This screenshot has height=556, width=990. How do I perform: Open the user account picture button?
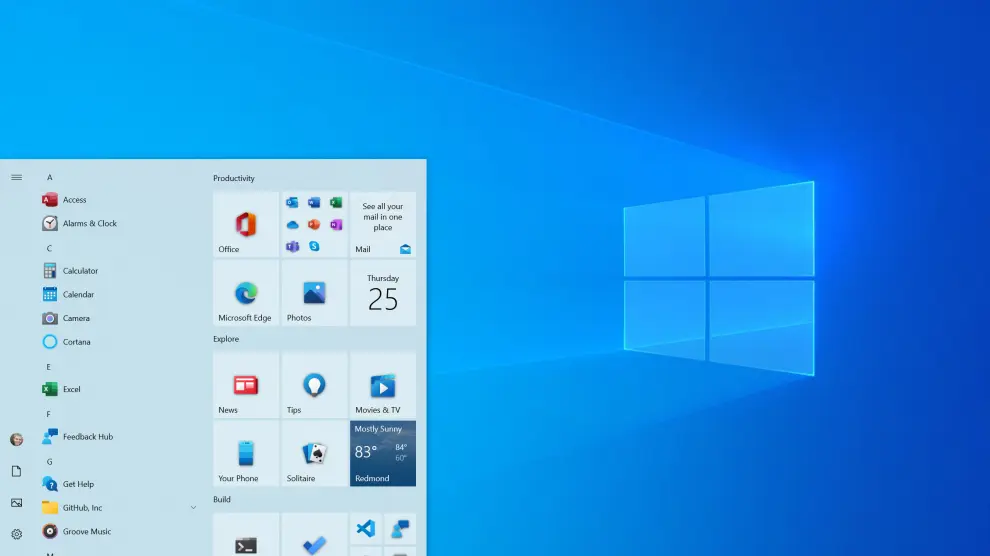click(x=16, y=439)
